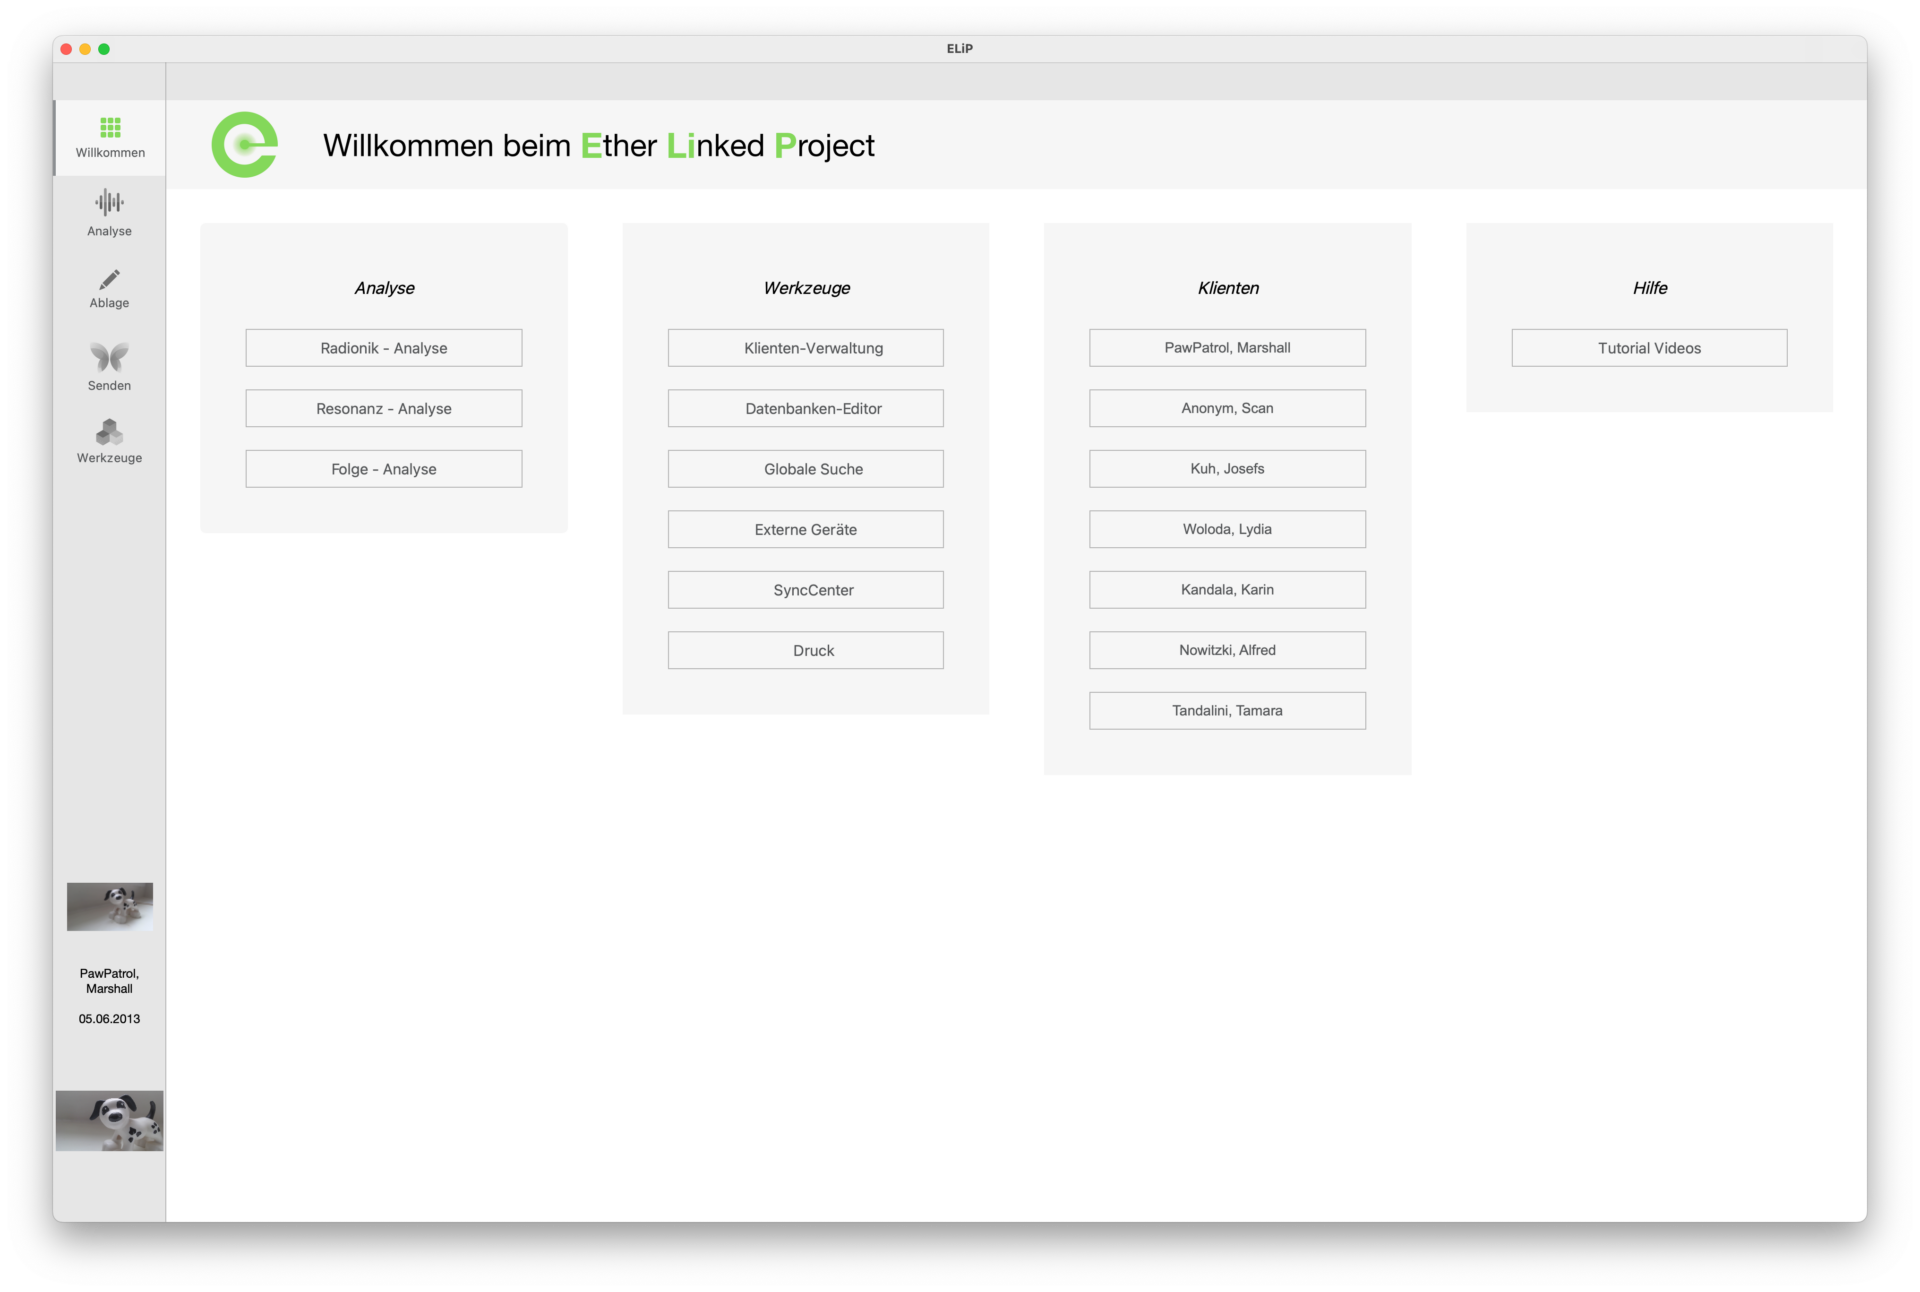1920x1292 pixels.
Task: Open the Datenbanken-Editor
Action: click(805, 408)
